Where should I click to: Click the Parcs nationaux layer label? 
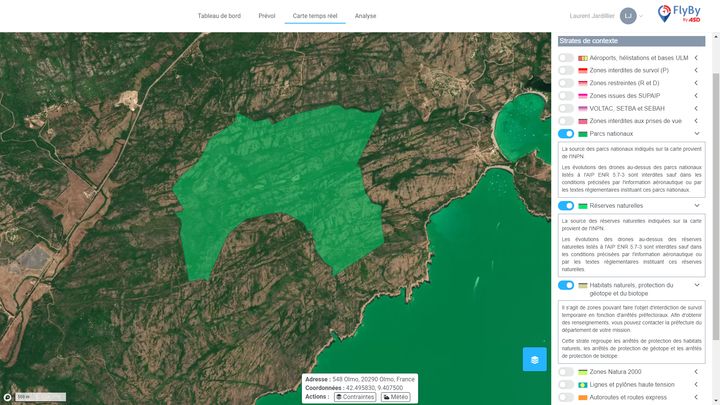611,134
